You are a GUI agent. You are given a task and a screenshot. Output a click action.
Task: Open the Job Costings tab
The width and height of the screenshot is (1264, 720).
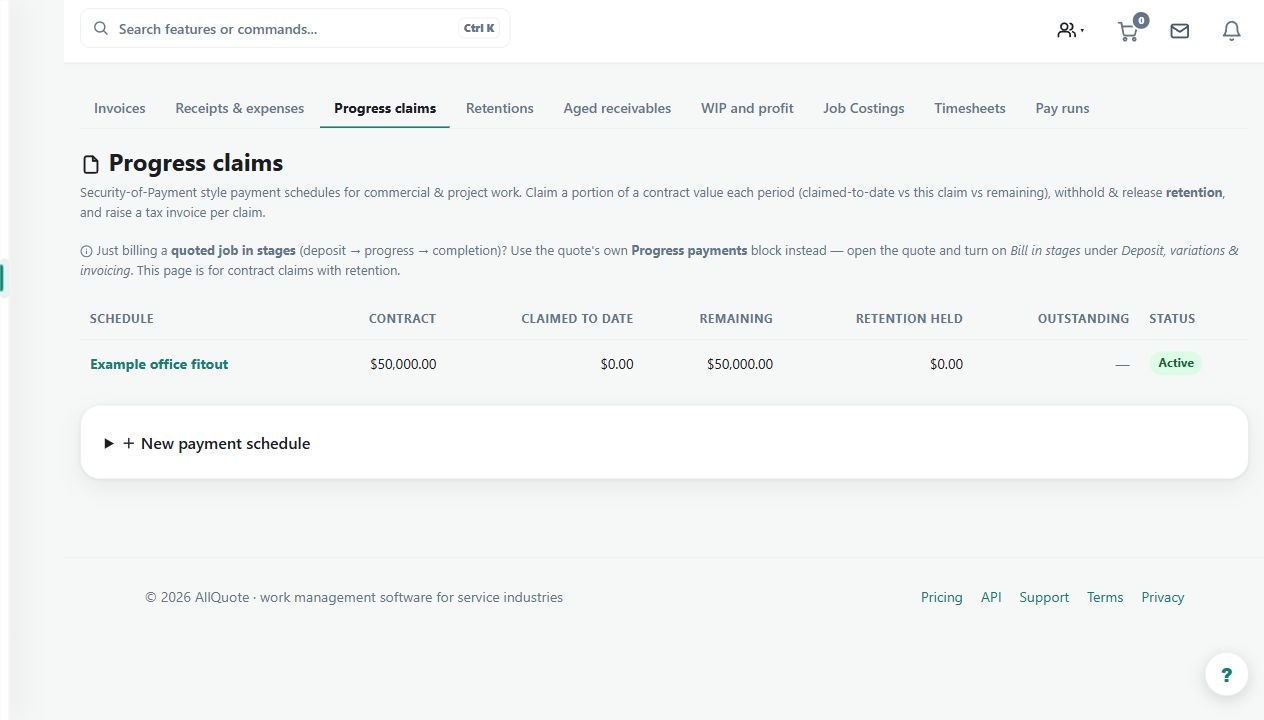864,108
